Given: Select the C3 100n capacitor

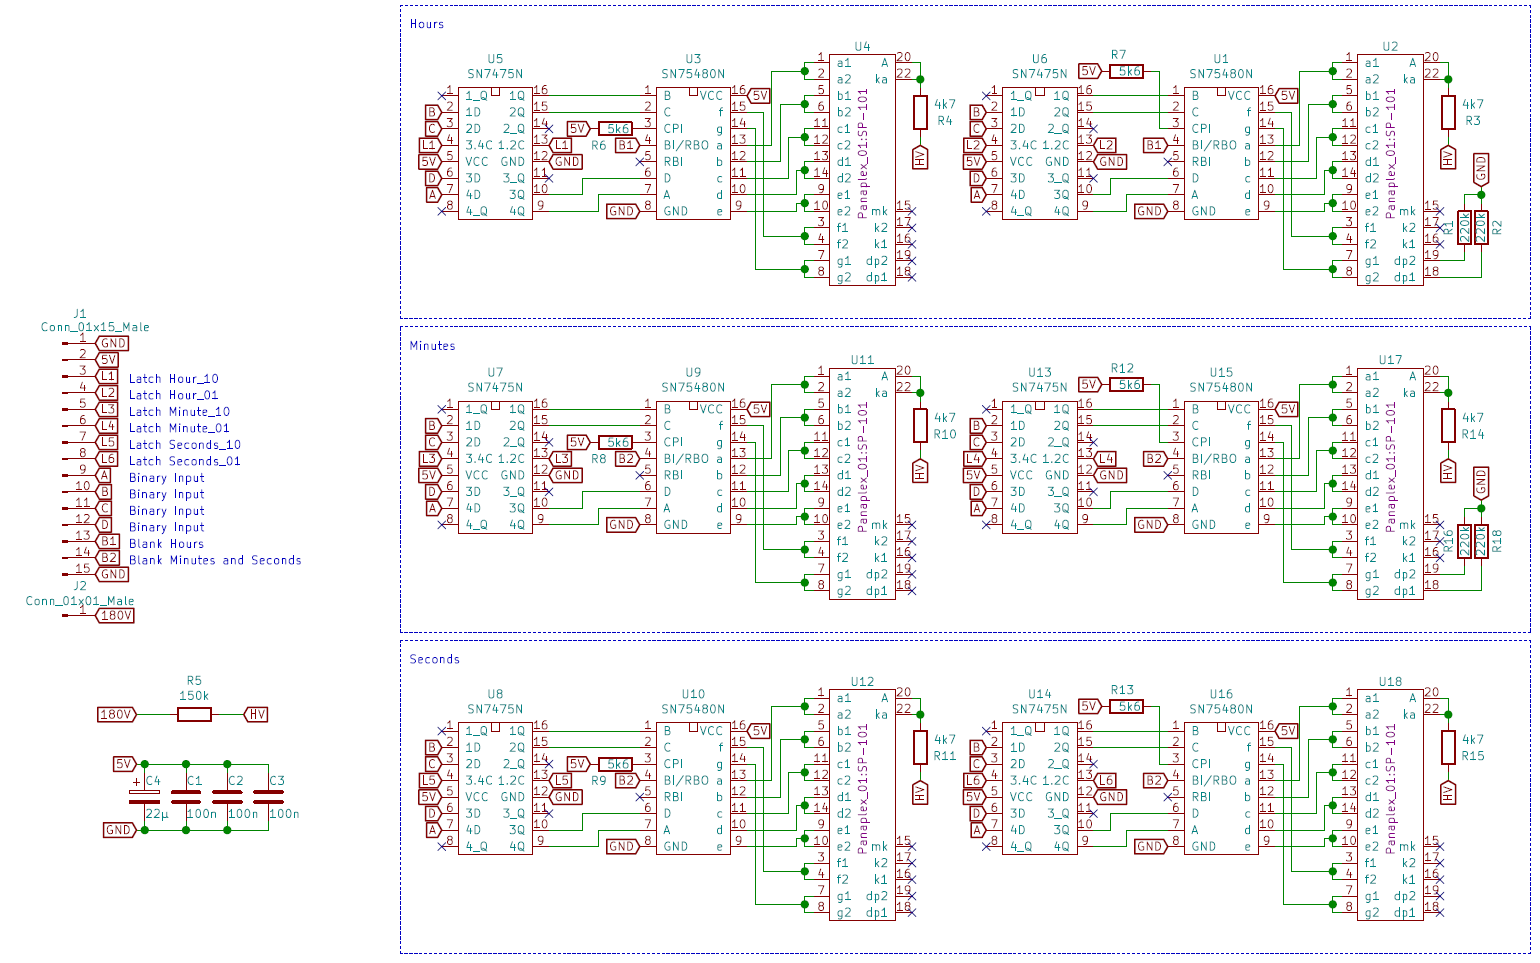Looking at the screenshot, I should [x=268, y=796].
